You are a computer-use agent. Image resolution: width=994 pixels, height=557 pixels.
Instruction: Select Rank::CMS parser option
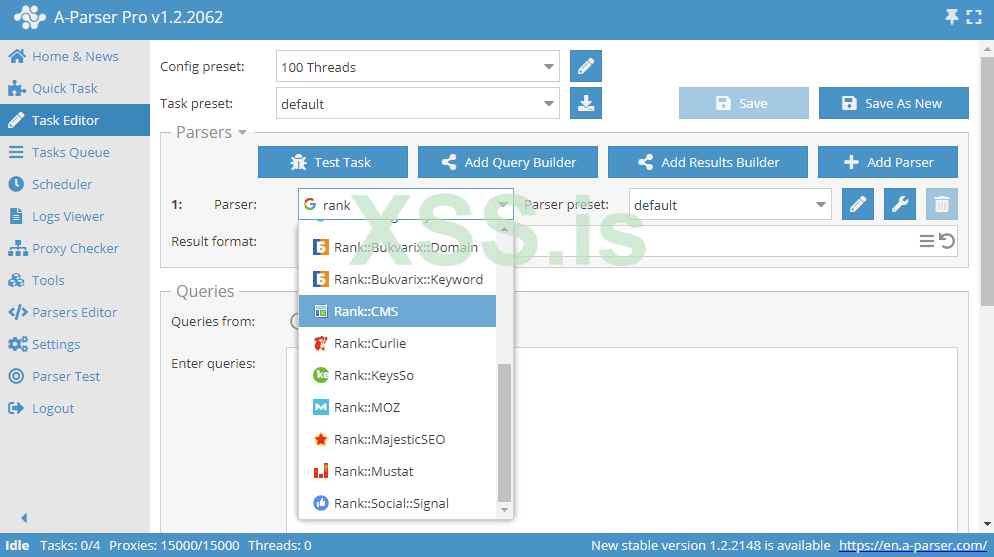point(397,311)
